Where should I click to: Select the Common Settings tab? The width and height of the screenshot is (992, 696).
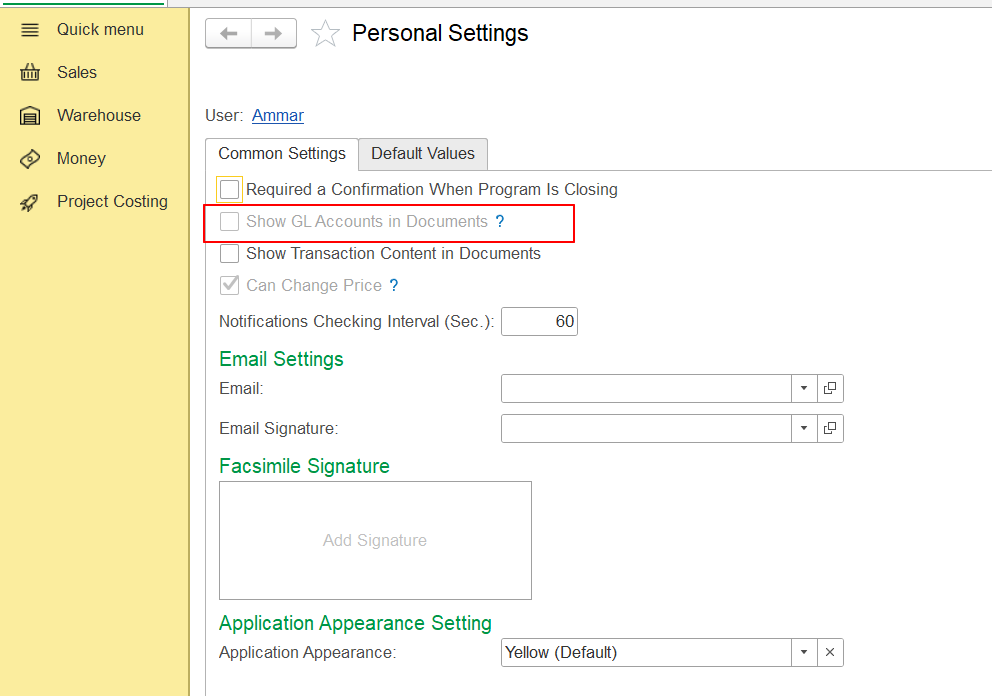282,154
